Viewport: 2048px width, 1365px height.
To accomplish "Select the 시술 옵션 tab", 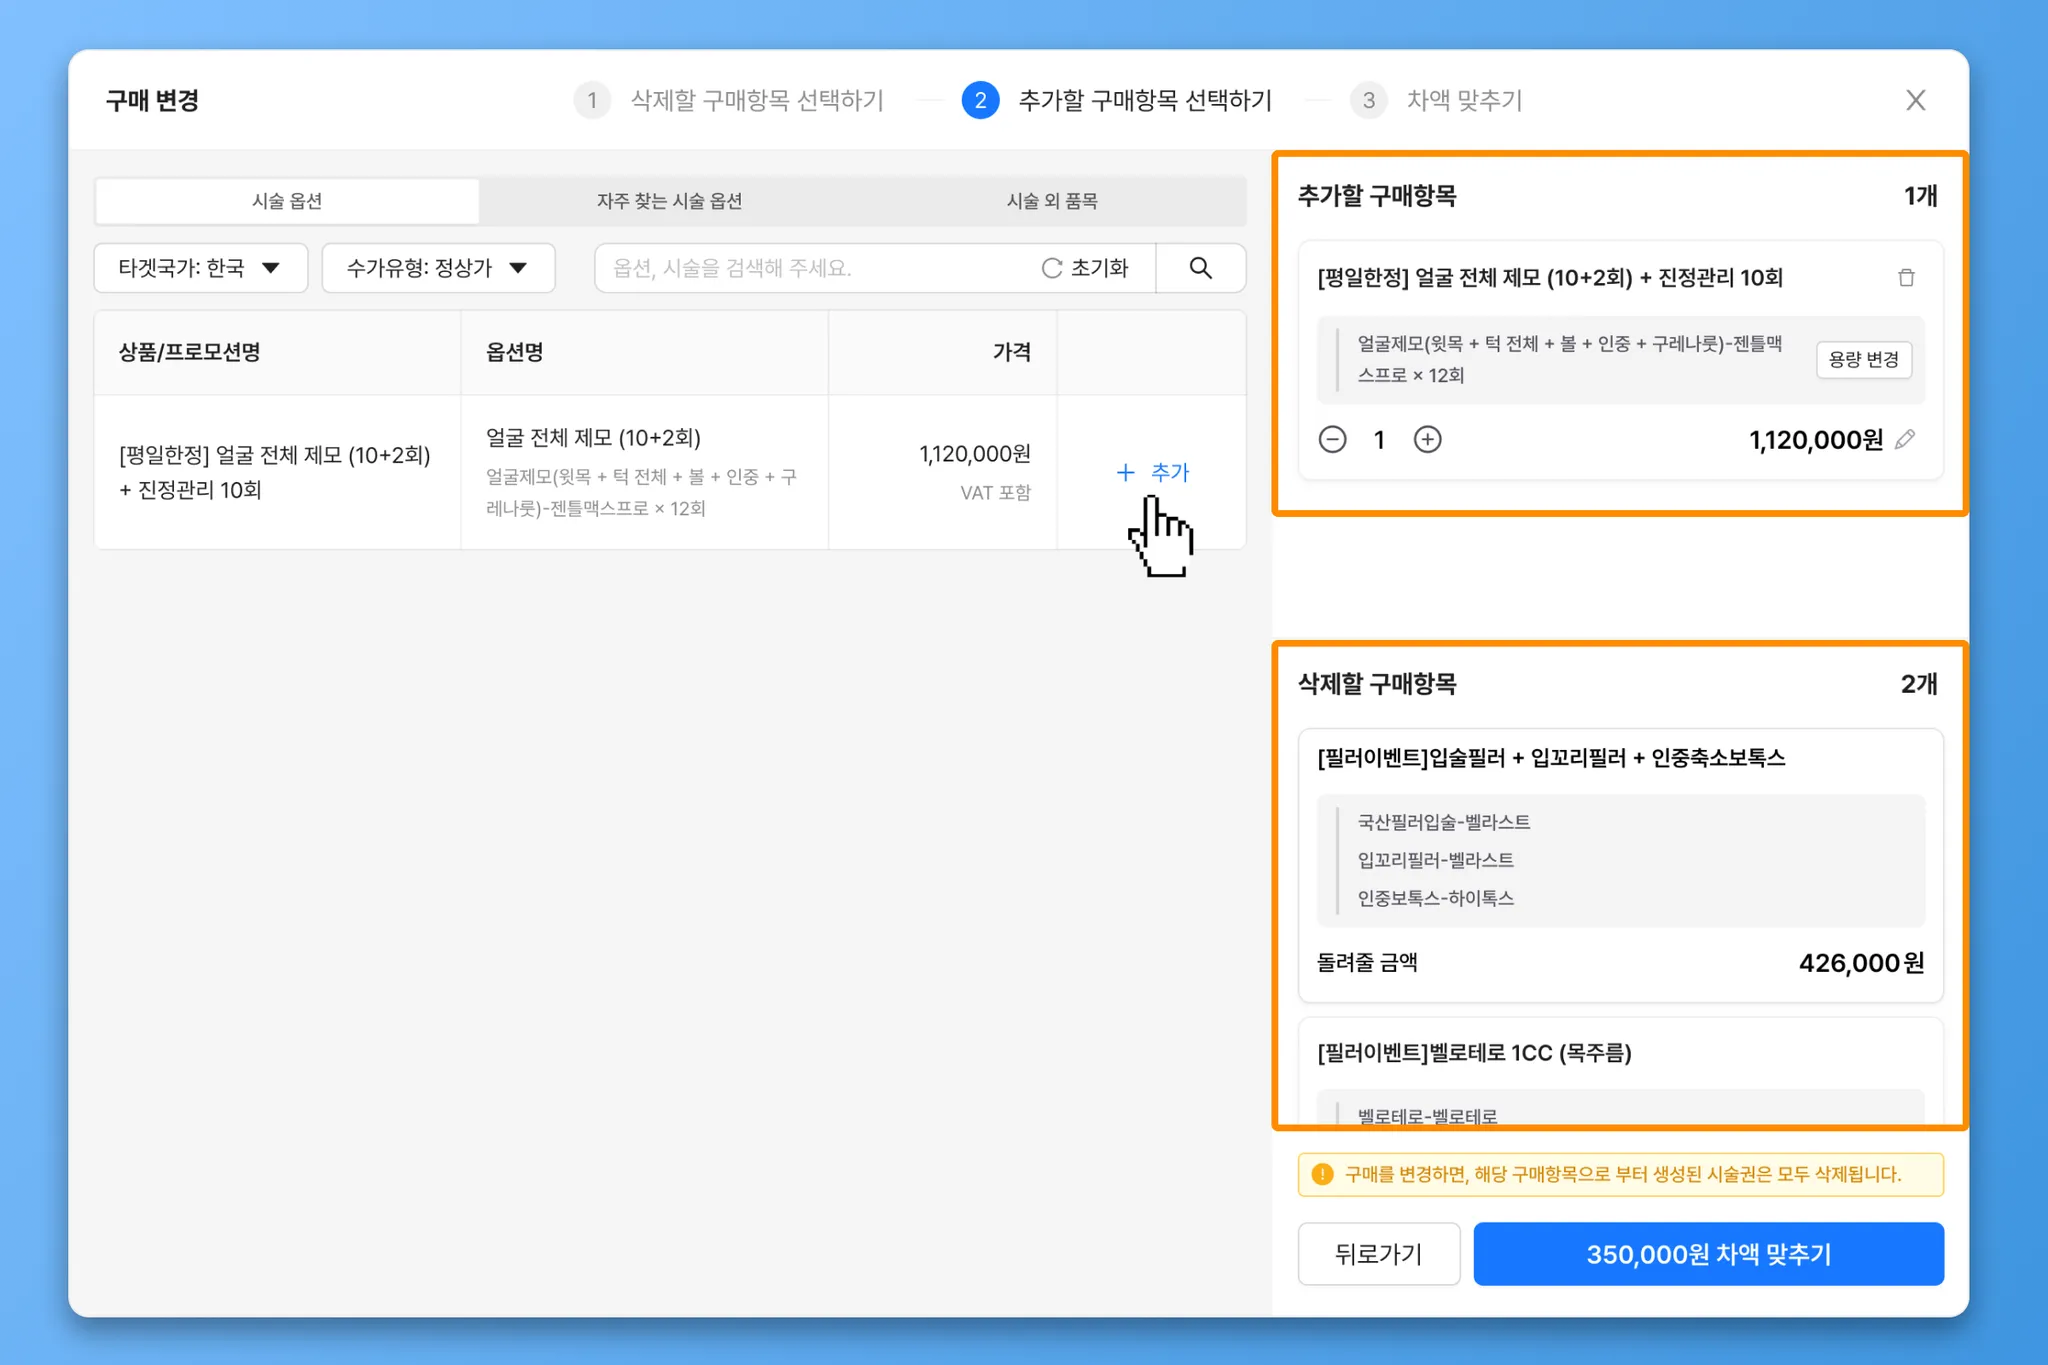I will click(x=287, y=201).
